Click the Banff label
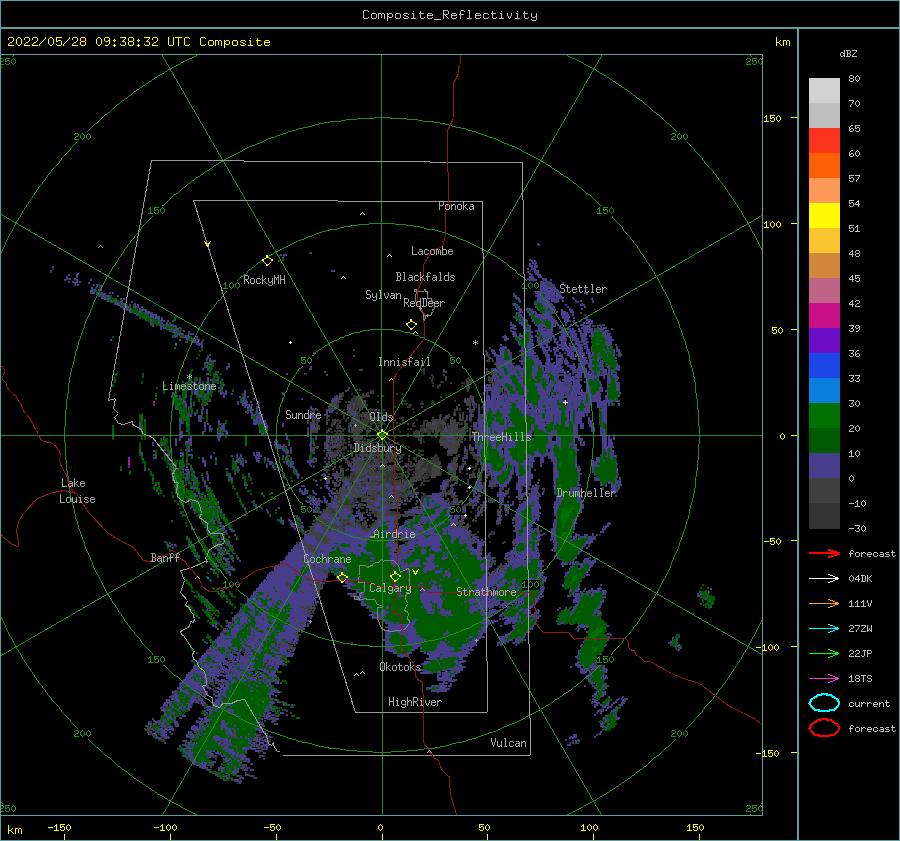Viewport: 900px width, 841px height. [165, 557]
